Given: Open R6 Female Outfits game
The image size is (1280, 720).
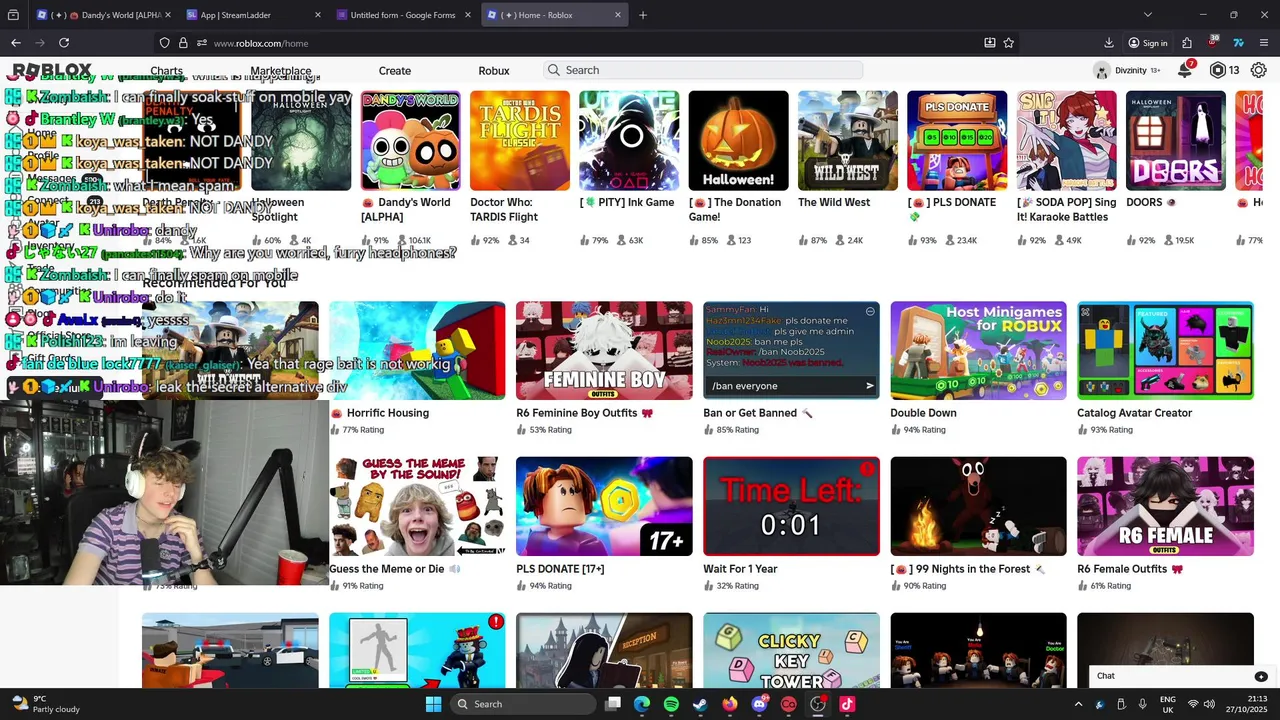Looking at the screenshot, I should point(1165,506).
